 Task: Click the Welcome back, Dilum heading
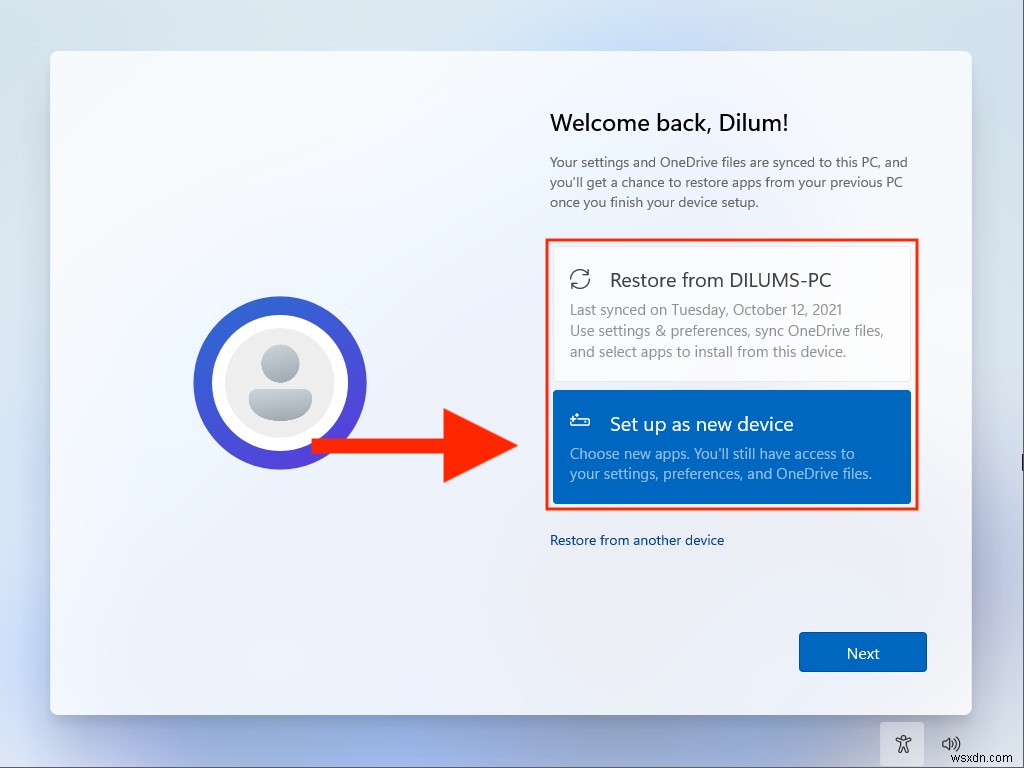coord(670,123)
